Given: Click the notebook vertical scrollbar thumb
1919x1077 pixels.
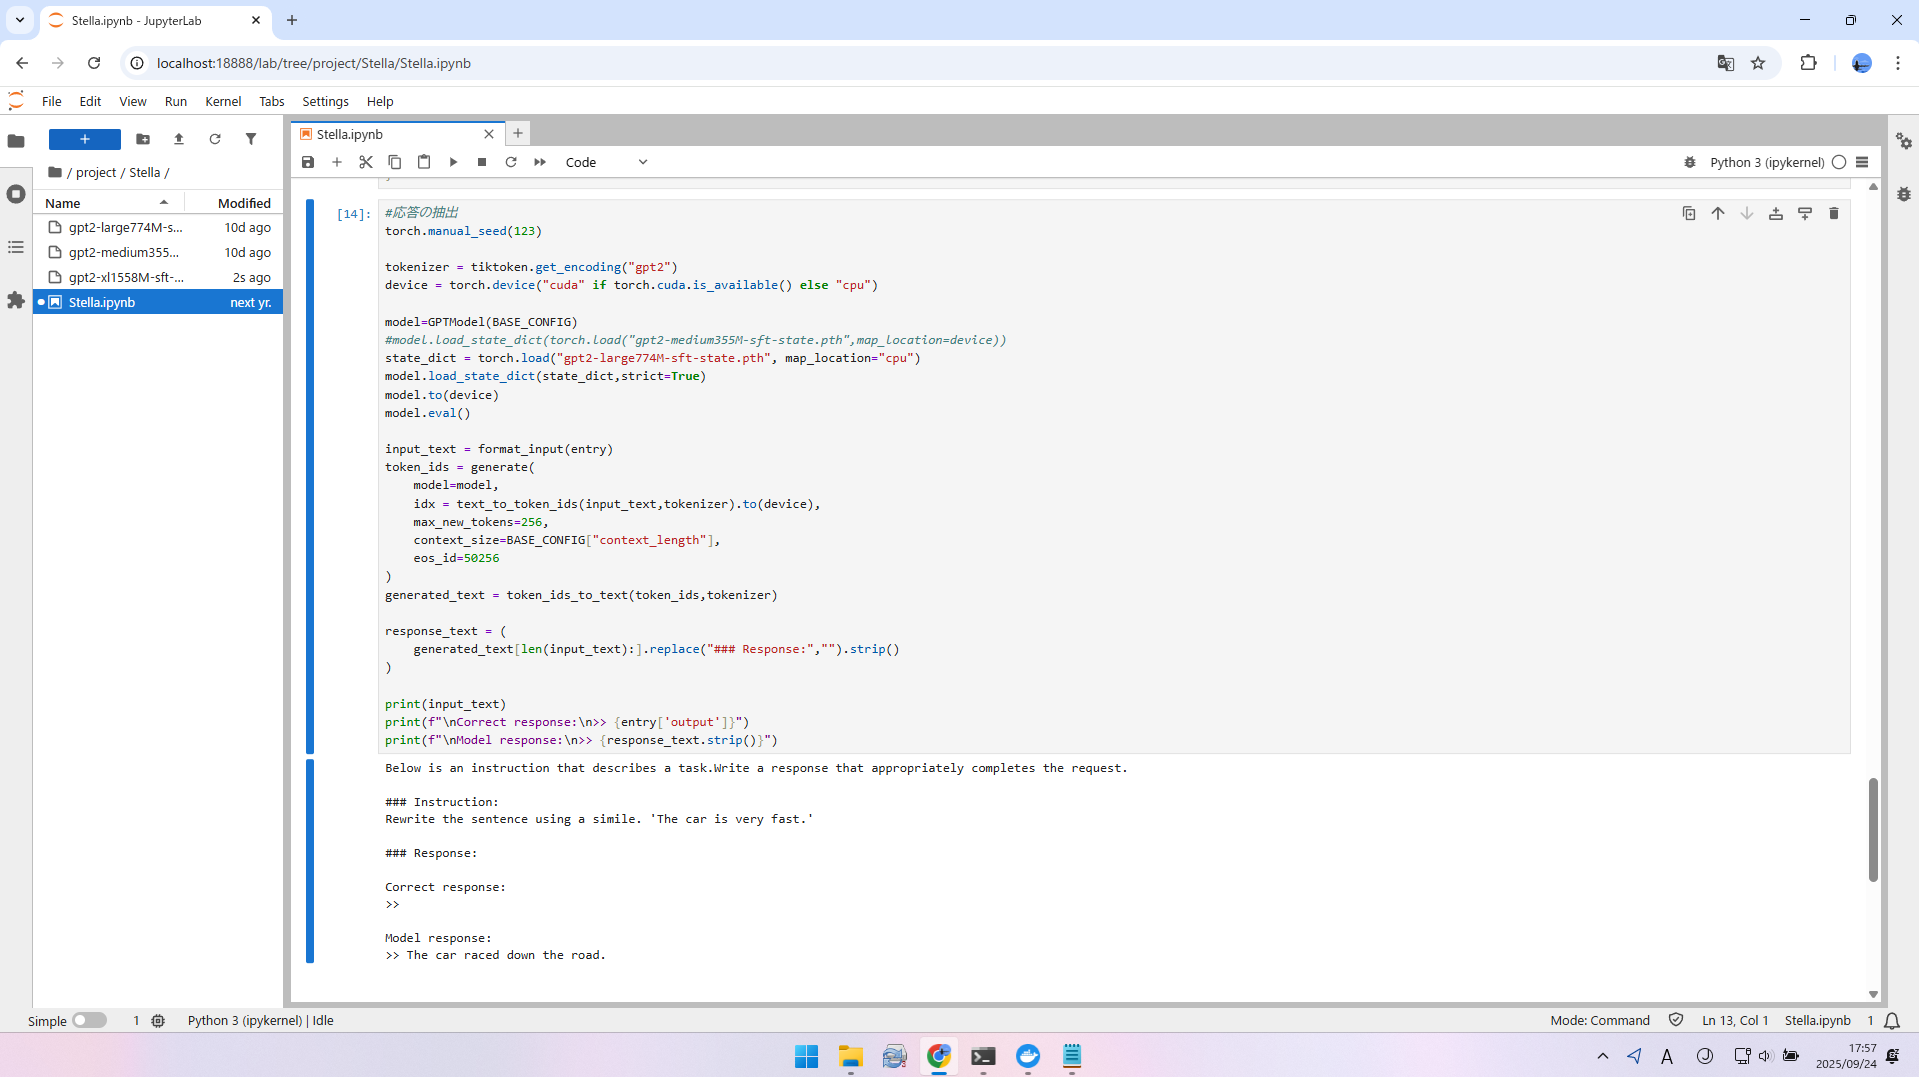Looking at the screenshot, I should [1872, 829].
